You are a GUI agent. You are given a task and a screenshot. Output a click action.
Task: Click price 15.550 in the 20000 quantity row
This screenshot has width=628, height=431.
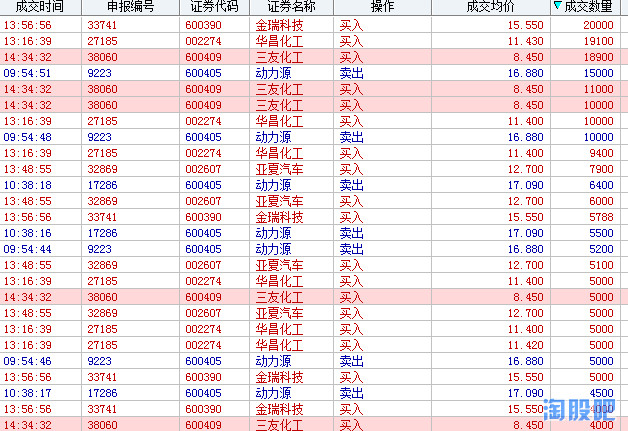tap(525, 25)
